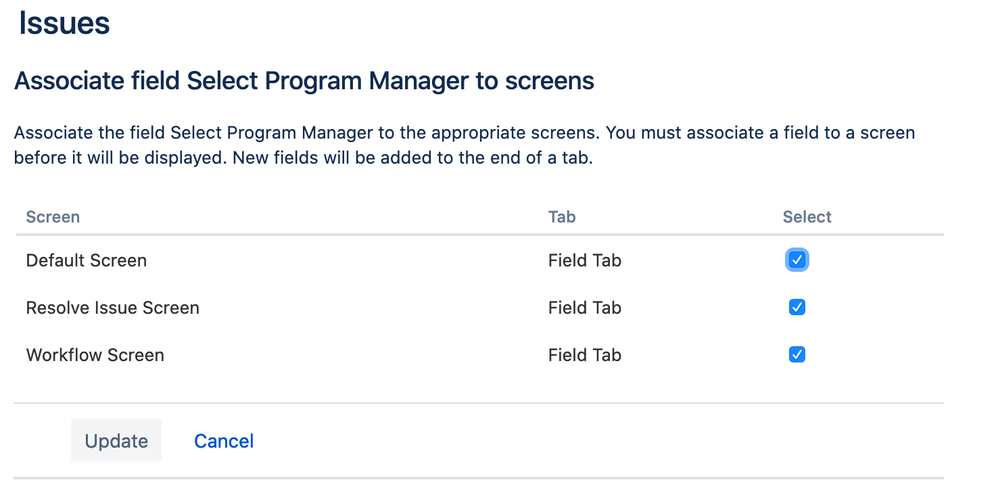The width and height of the screenshot is (998, 495).
Task: Click the Cancel link
Action: point(223,441)
